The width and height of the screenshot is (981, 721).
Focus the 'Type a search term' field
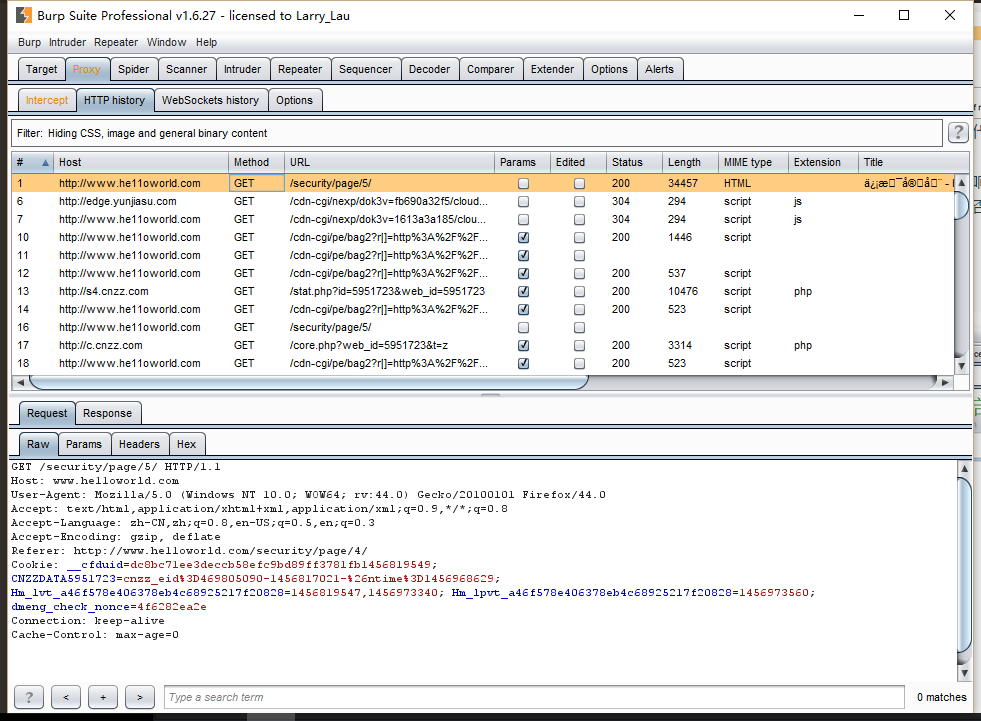pos(534,697)
